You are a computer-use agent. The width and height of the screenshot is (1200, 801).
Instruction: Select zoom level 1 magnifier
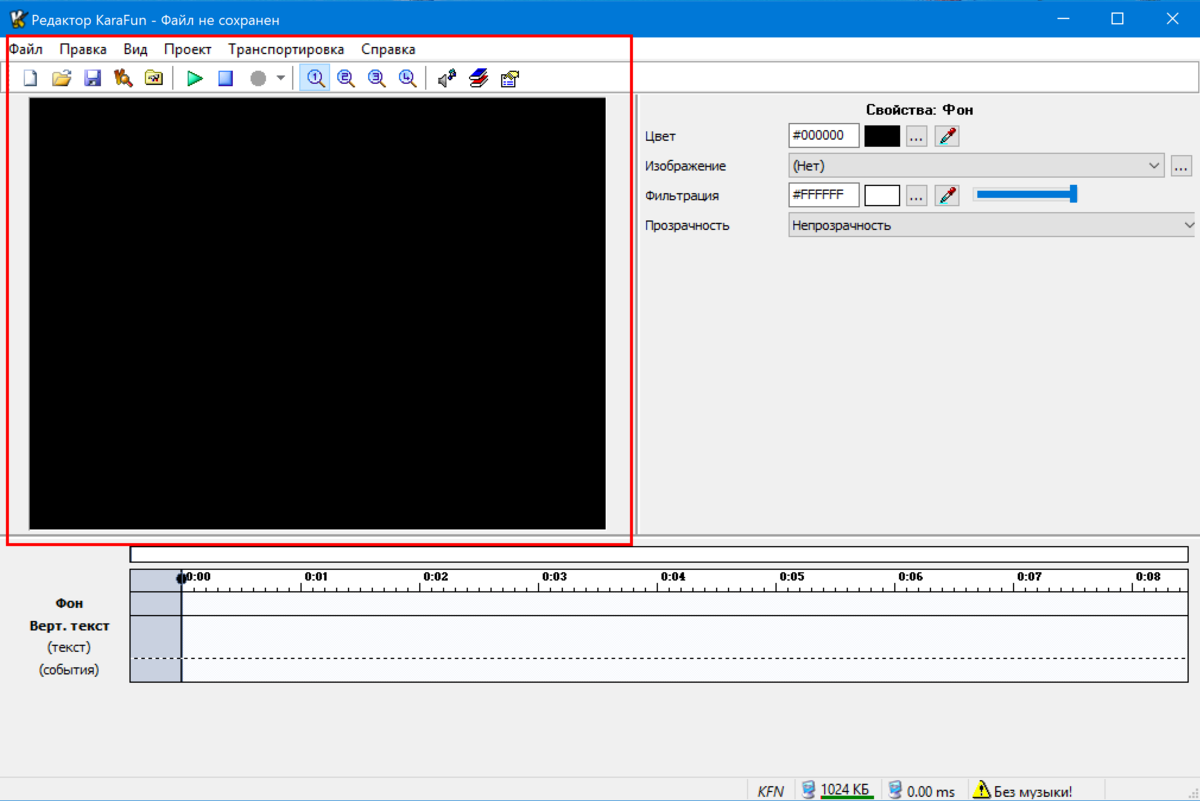[316, 78]
